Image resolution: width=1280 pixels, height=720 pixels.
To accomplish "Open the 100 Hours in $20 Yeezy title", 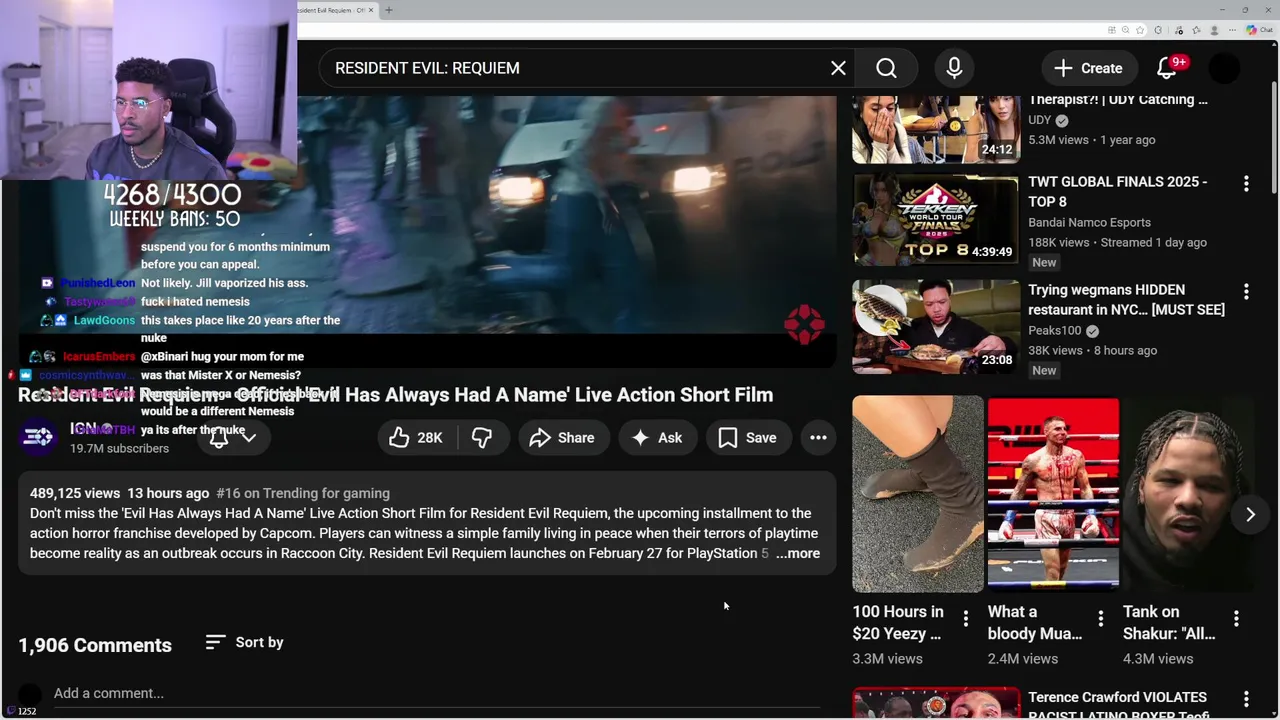I will point(898,622).
